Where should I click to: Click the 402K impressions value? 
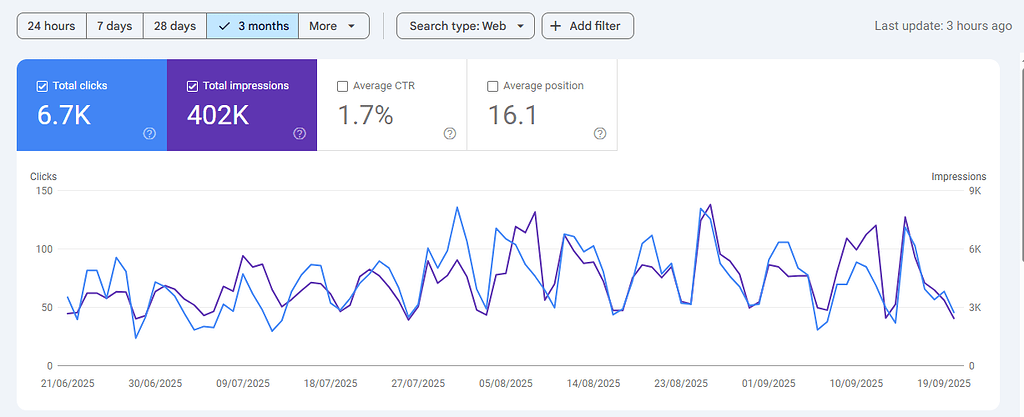coord(218,115)
